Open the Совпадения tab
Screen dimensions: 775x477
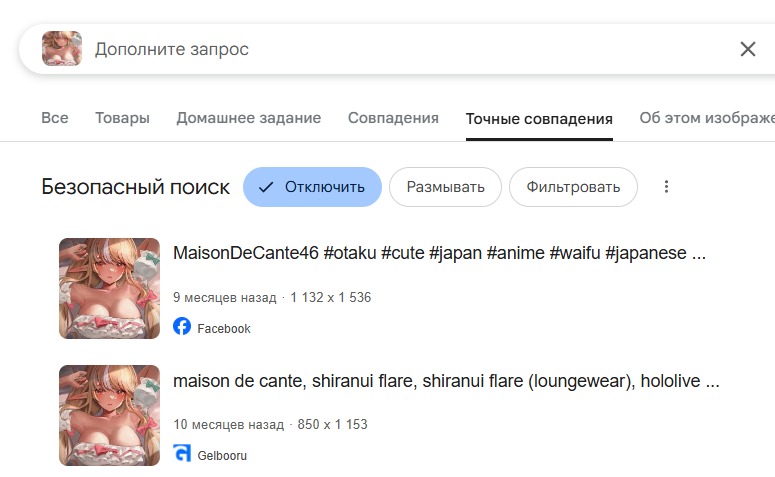[393, 118]
